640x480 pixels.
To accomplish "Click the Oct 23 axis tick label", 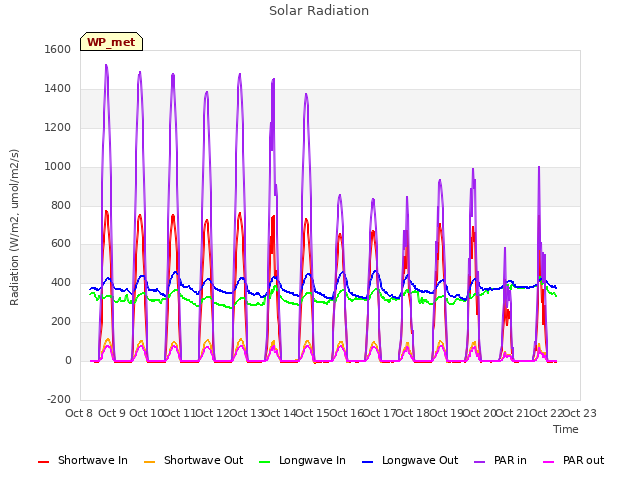I will click(x=580, y=413).
